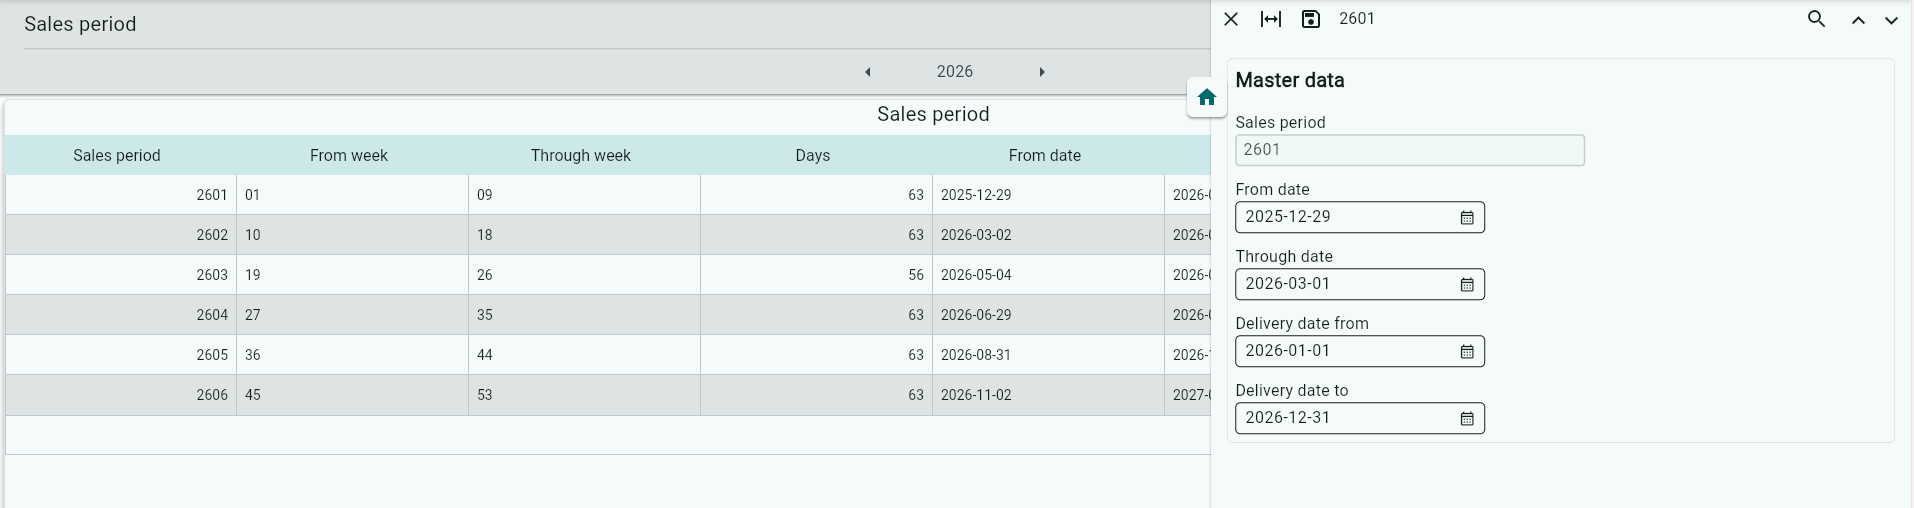Click the Through week column header
This screenshot has height=508, width=1914.
click(580, 155)
